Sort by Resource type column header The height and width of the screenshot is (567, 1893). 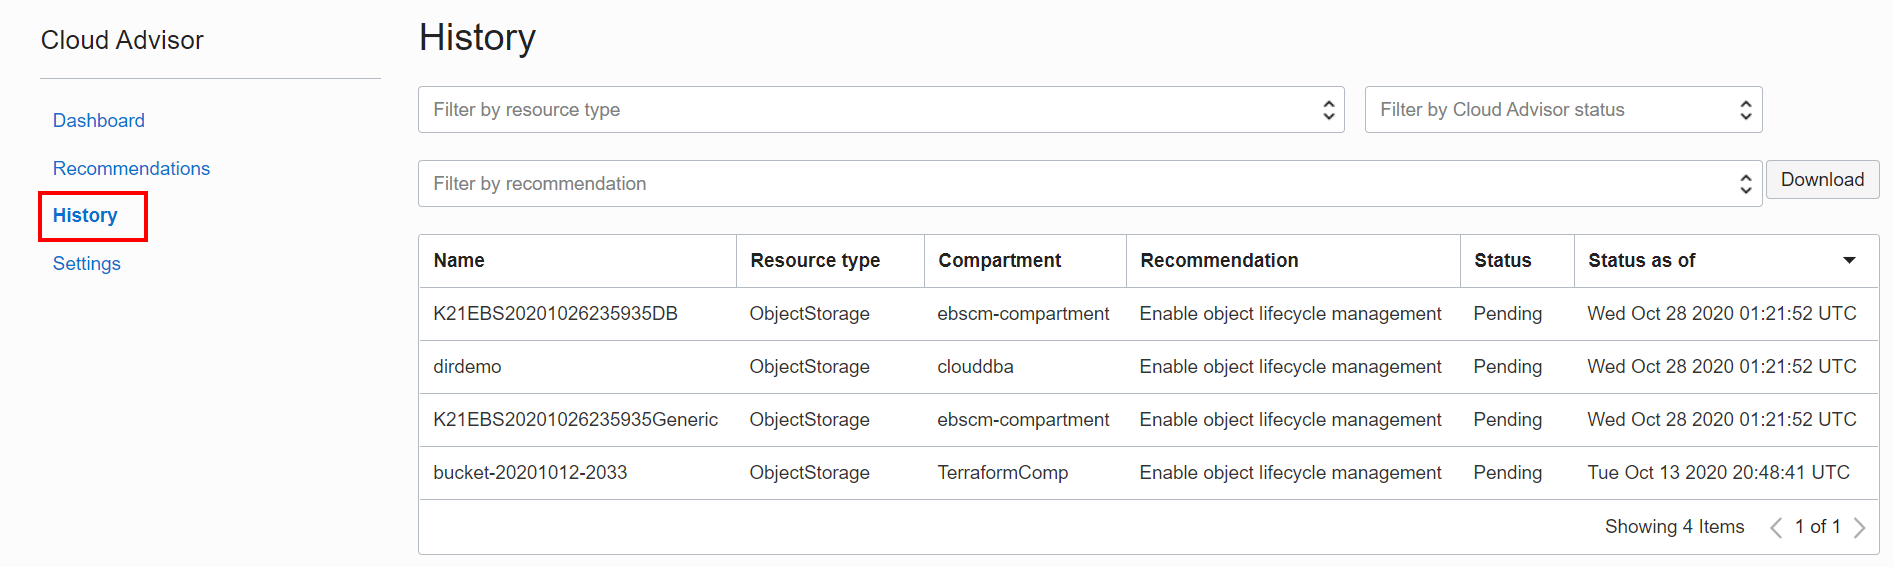click(815, 261)
